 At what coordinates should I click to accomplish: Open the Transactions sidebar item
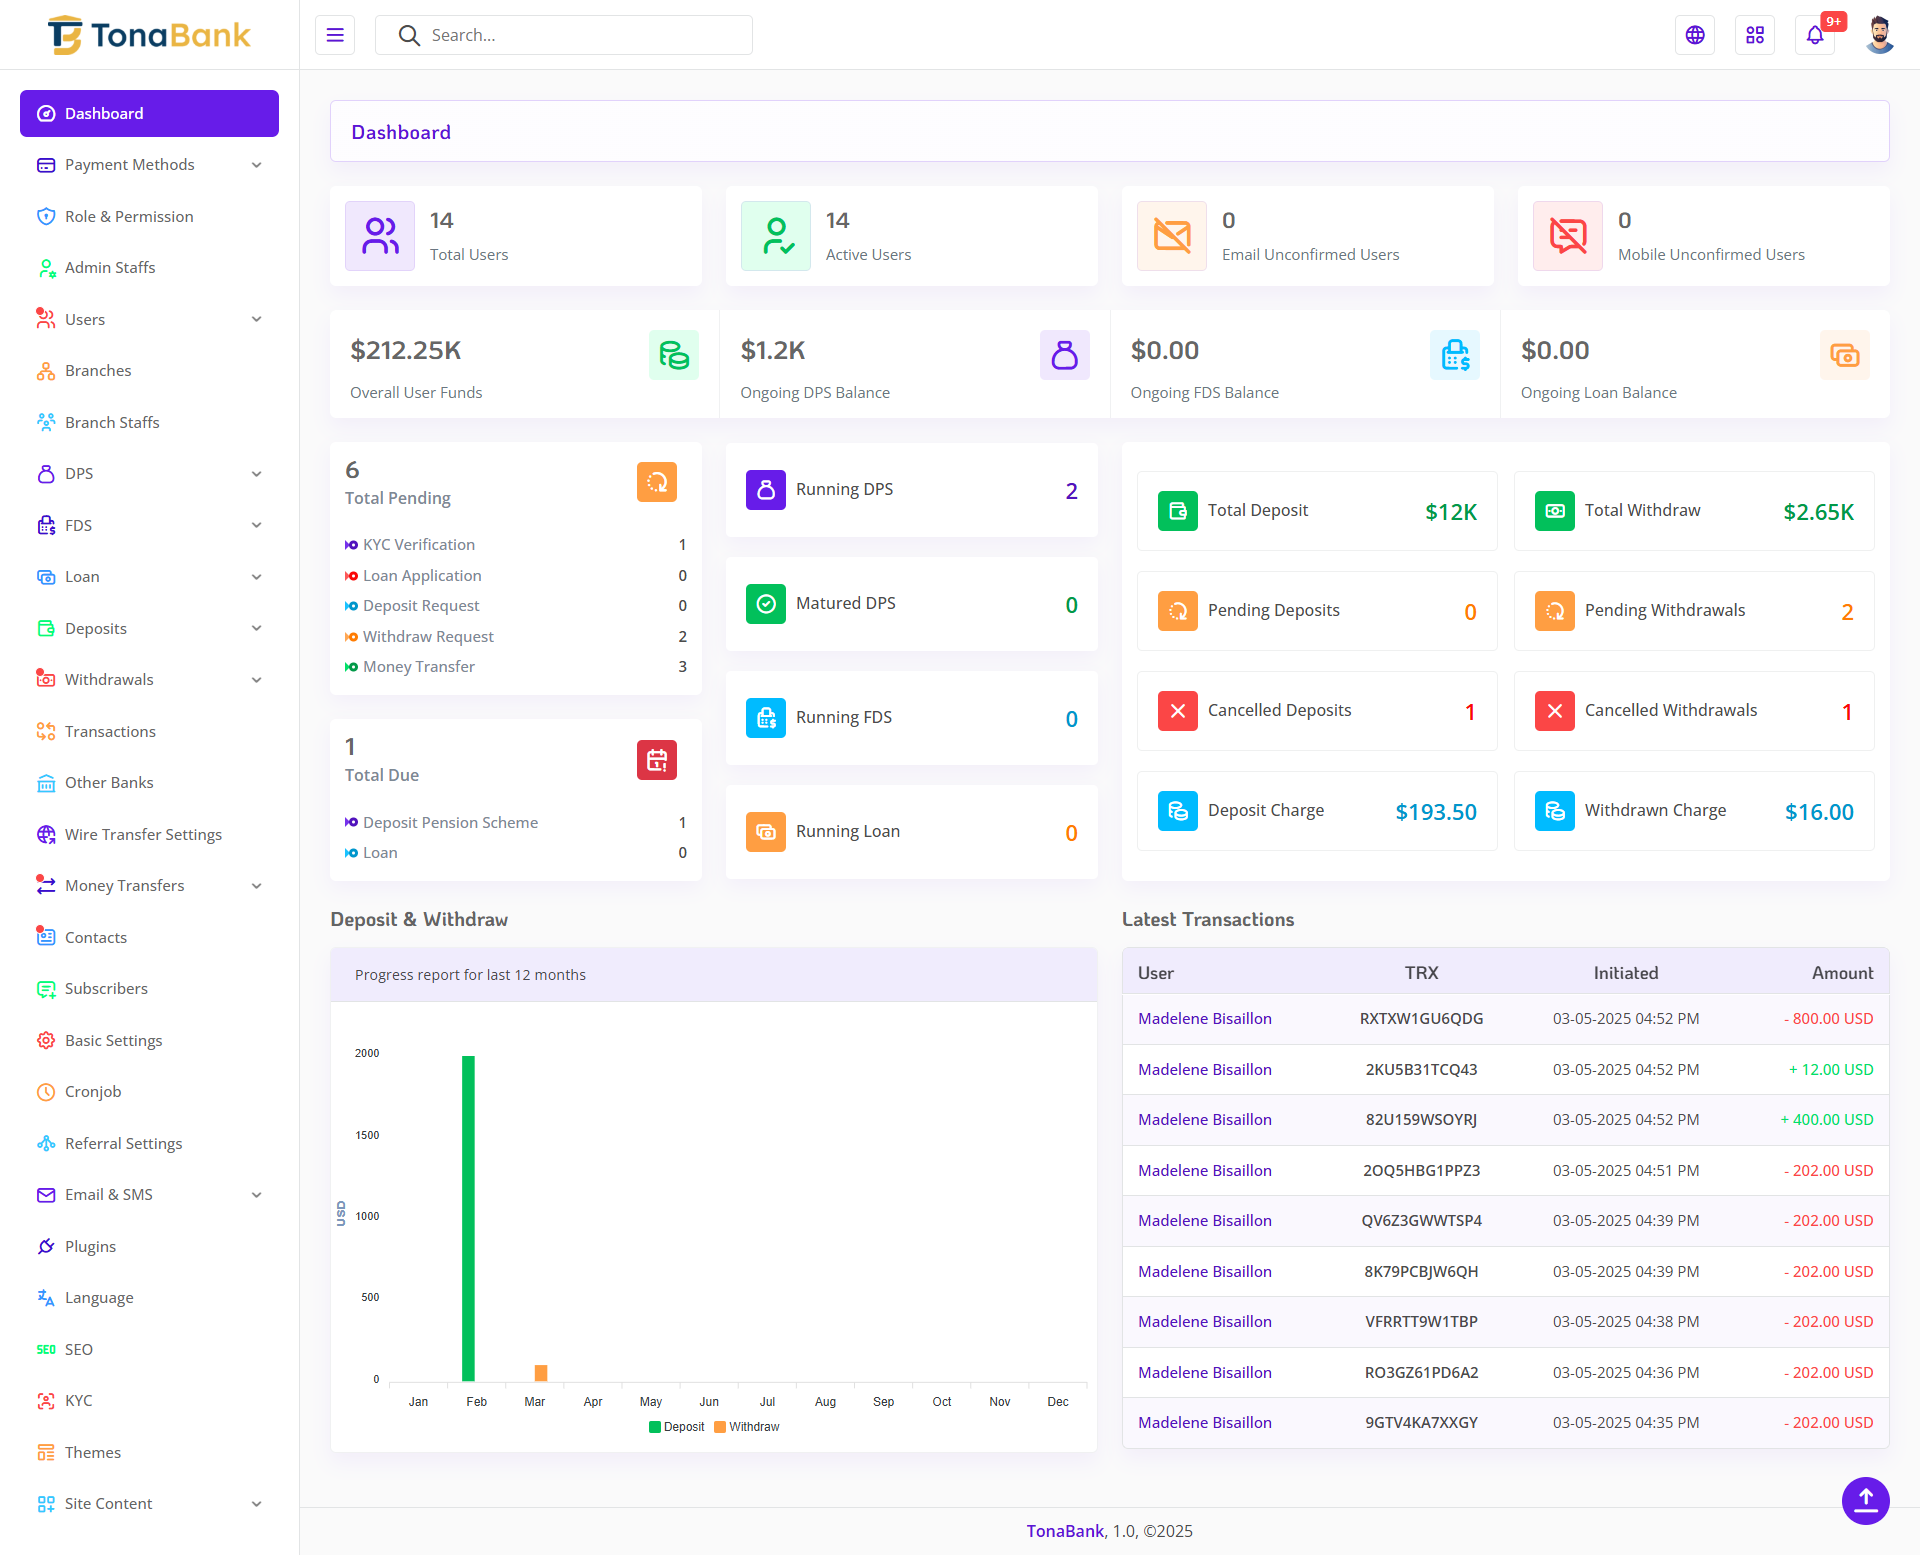(110, 731)
